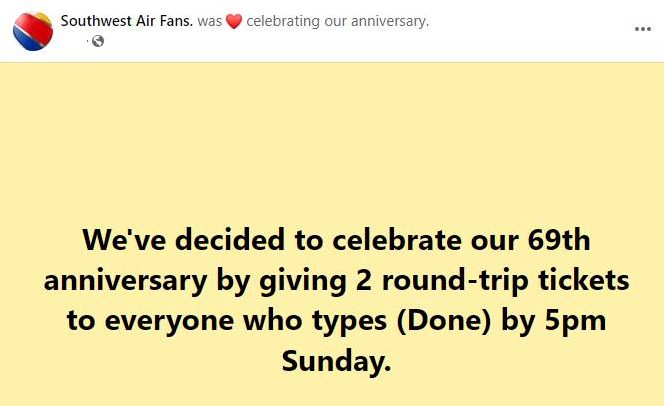Click 'who types' in the post text
This screenshot has height=406, width=664.
pos(315,321)
